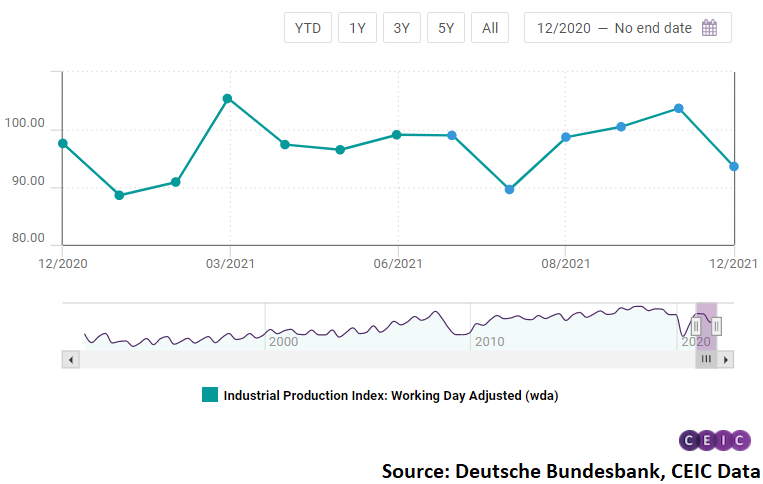Grab the navigator left range handle
Image resolution: width=763 pixels, height=484 pixels.
pyautogui.click(x=696, y=326)
